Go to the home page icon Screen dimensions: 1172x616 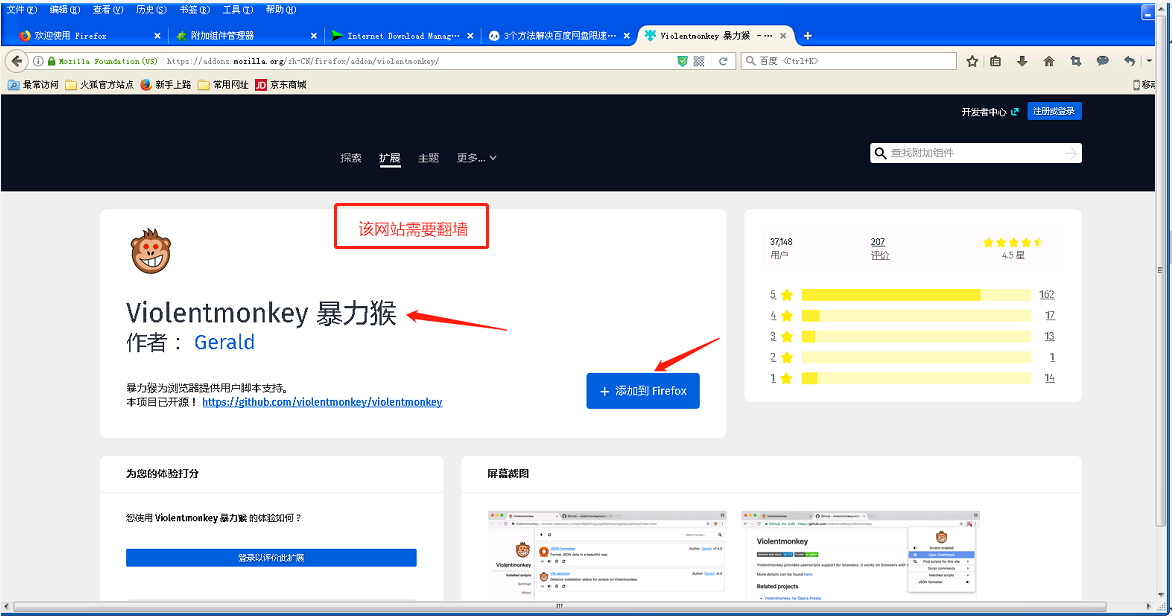coord(1049,61)
